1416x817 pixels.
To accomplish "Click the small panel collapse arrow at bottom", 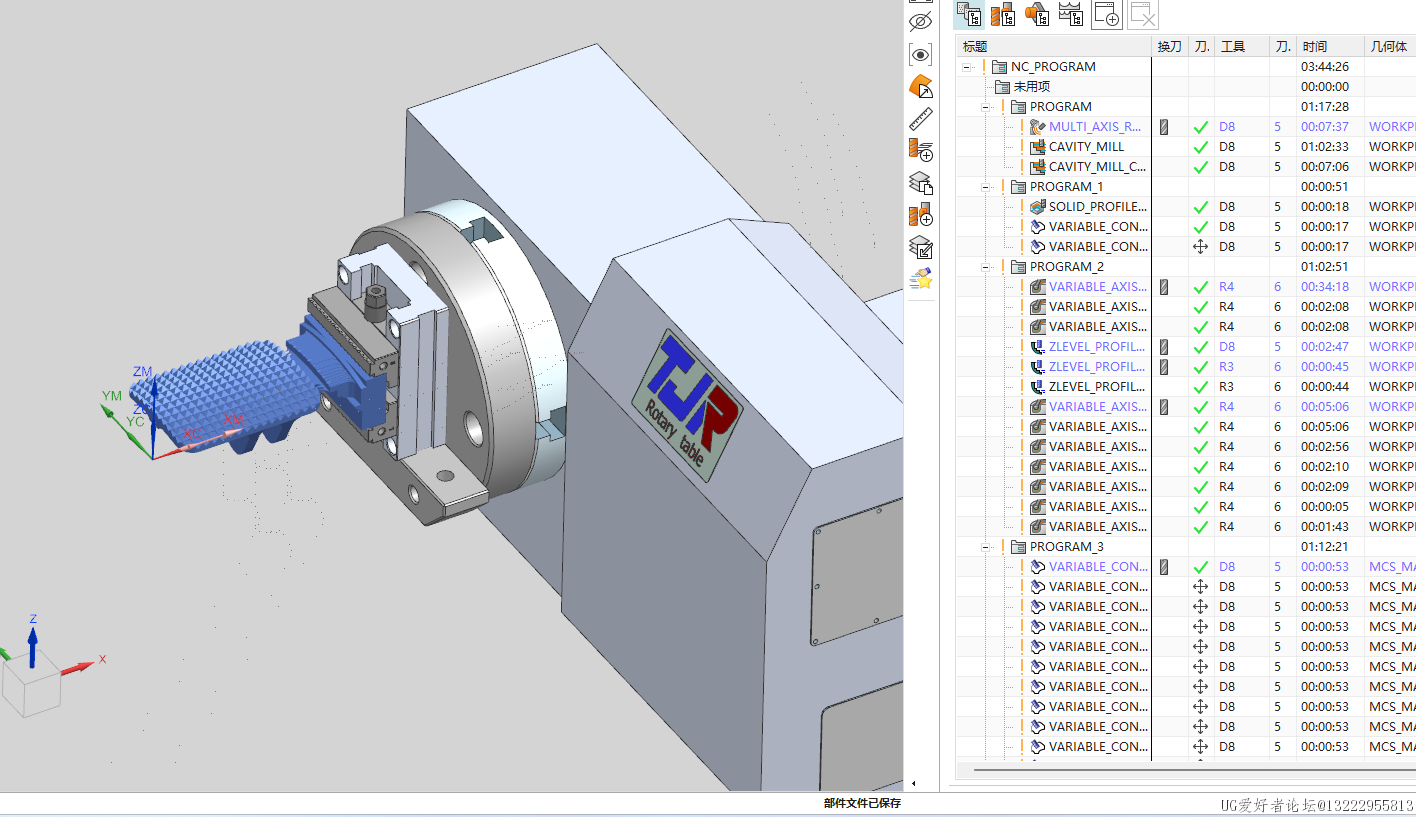I will (913, 783).
